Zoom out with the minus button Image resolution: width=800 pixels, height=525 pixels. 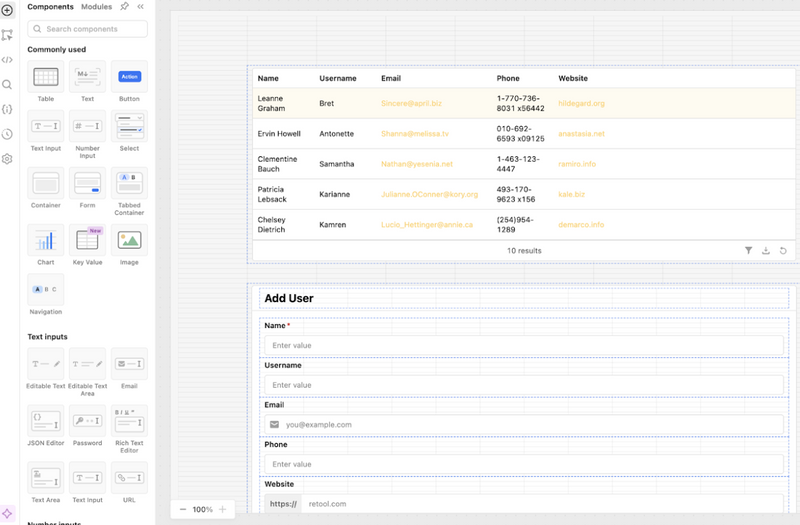pyautogui.click(x=183, y=509)
